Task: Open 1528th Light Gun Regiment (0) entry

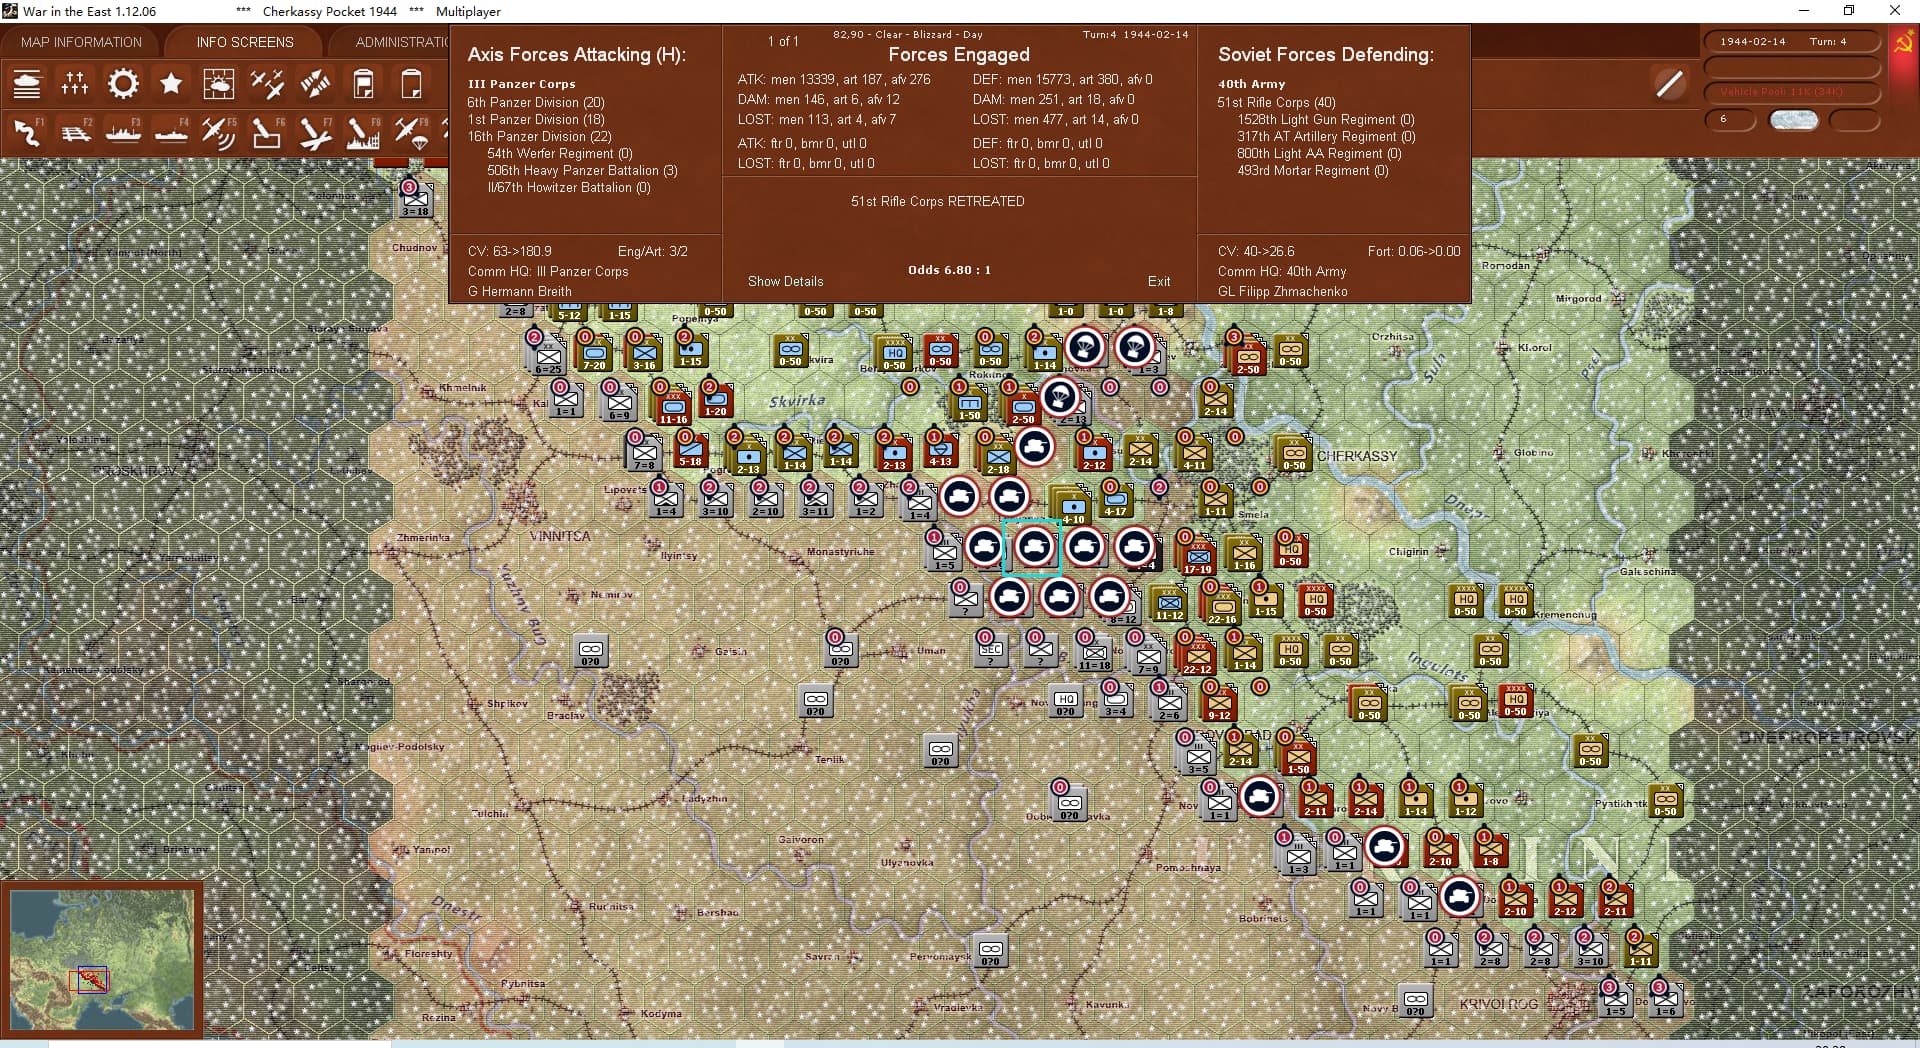Action: [1326, 119]
